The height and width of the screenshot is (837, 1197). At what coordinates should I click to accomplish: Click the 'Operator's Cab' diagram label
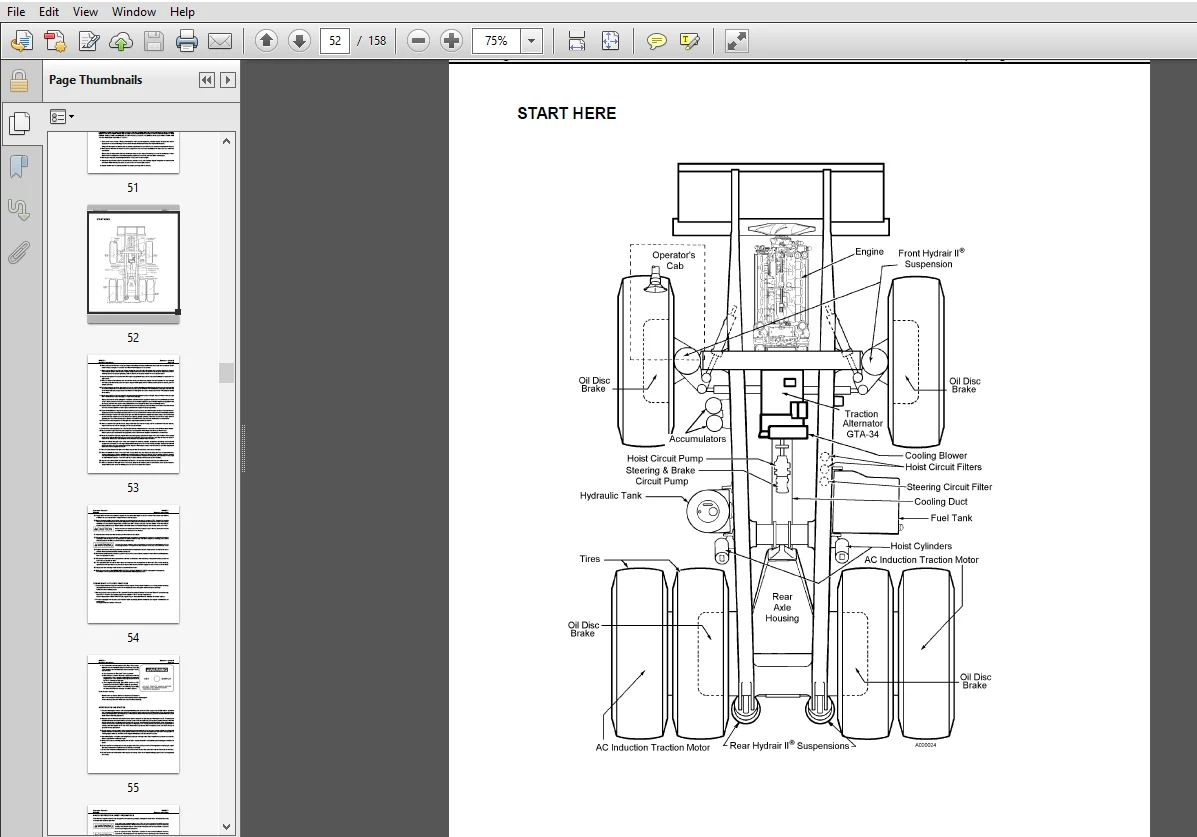674,260
